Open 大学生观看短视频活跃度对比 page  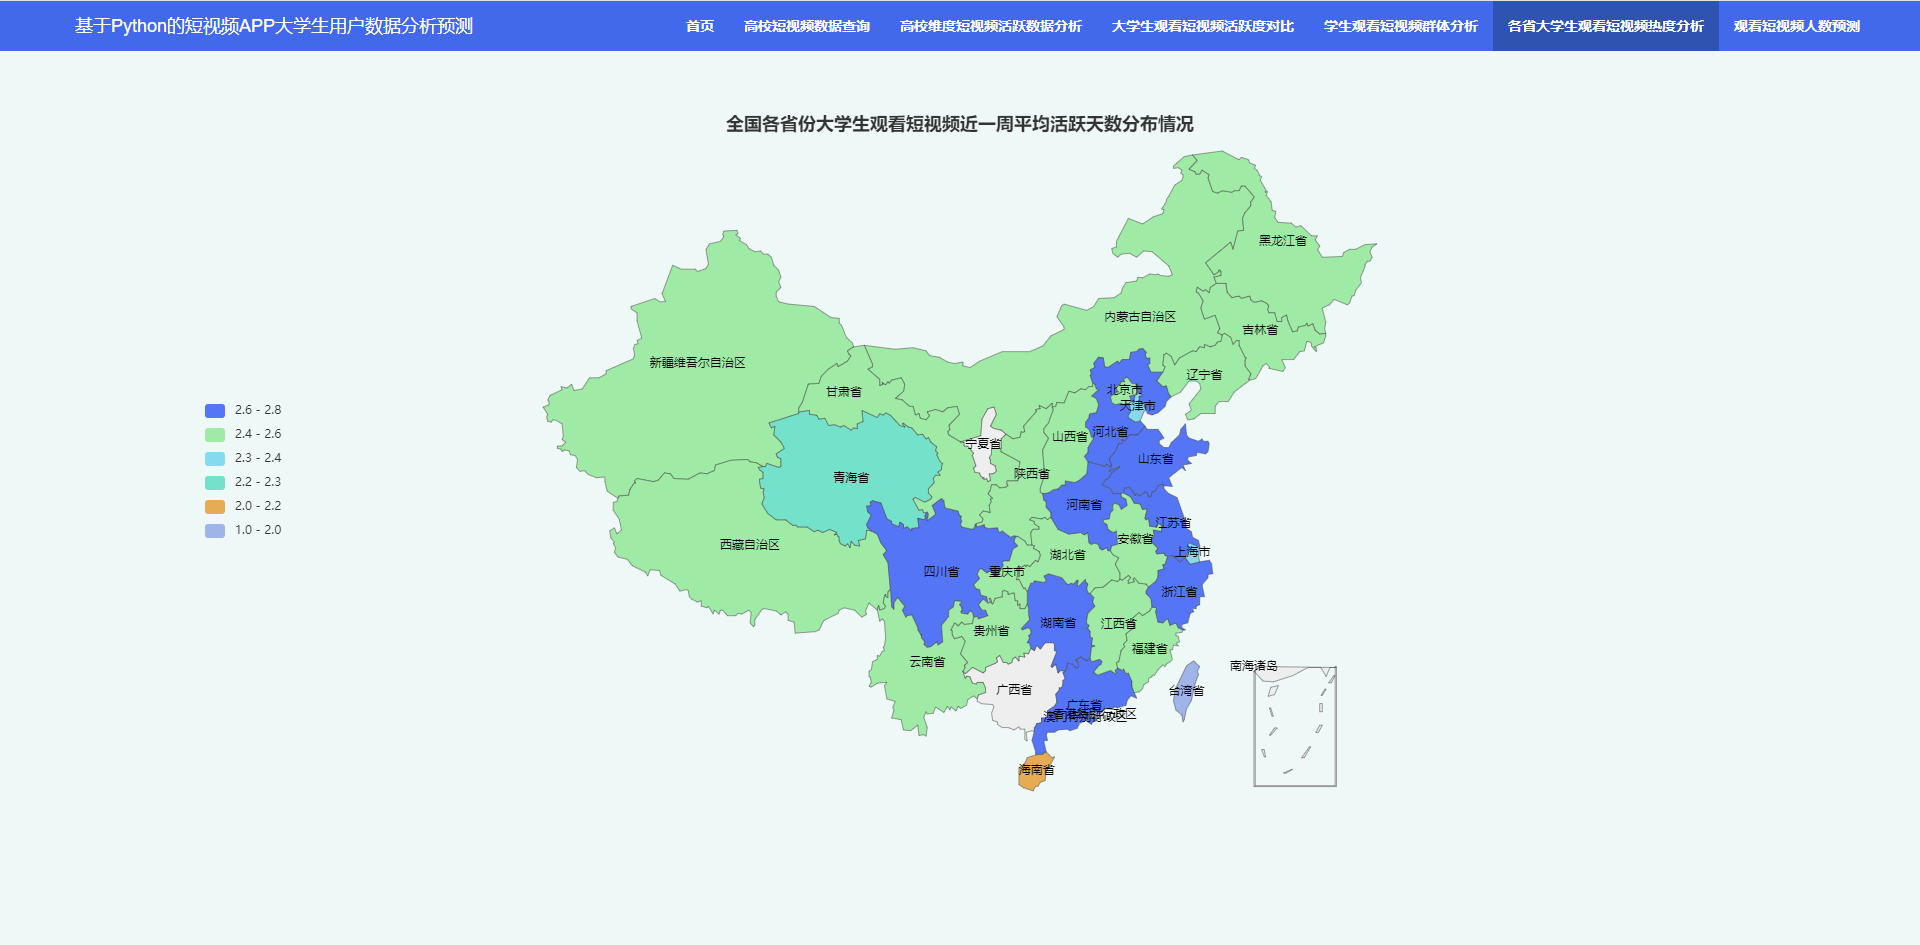tap(1203, 26)
